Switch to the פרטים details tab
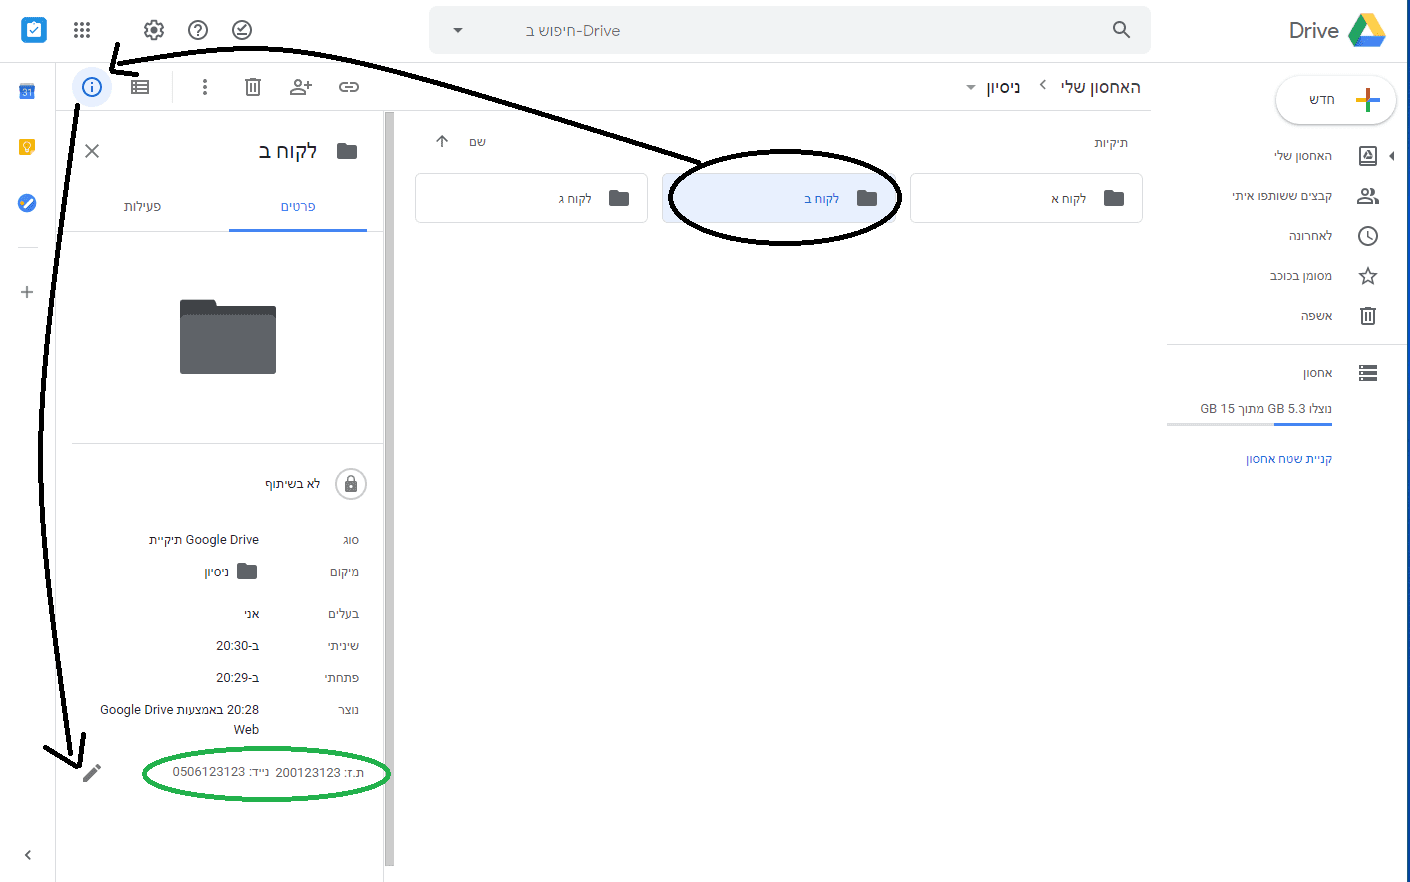This screenshot has height=882, width=1410. click(x=298, y=206)
